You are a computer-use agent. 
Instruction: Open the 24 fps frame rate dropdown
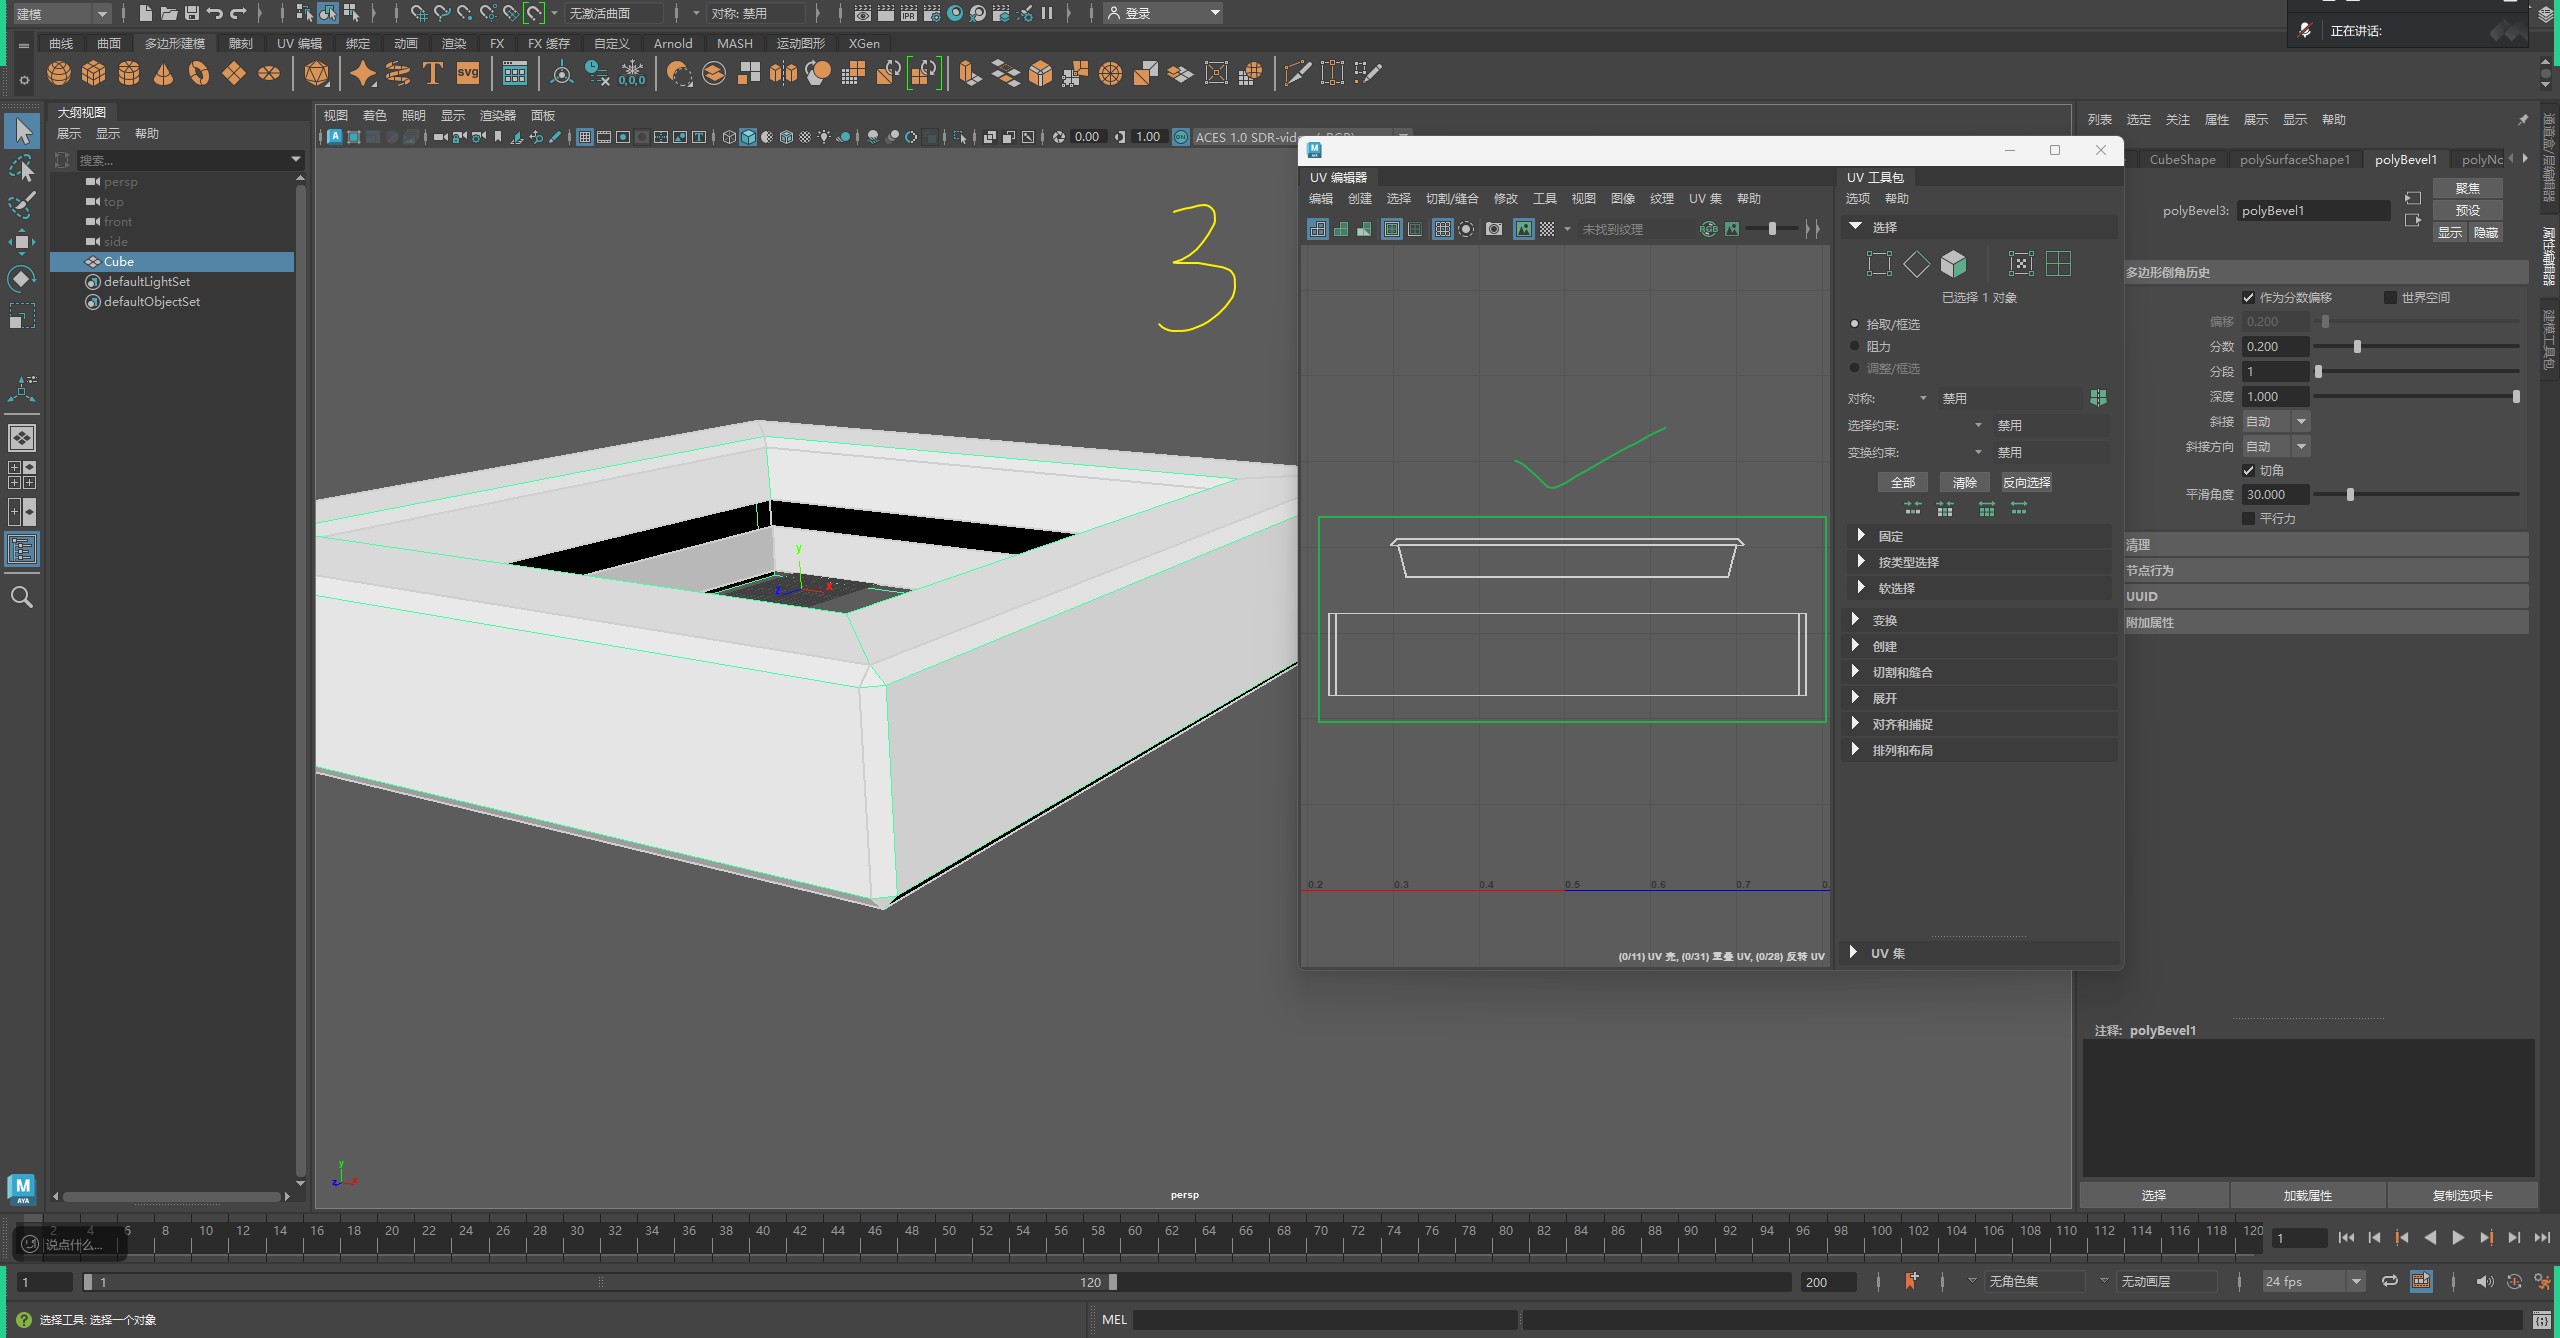(x=2313, y=1282)
